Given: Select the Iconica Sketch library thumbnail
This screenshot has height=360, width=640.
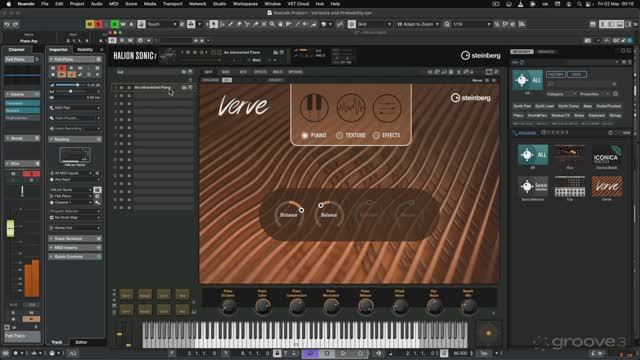Looking at the screenshot, I should (x=606, y=155).
